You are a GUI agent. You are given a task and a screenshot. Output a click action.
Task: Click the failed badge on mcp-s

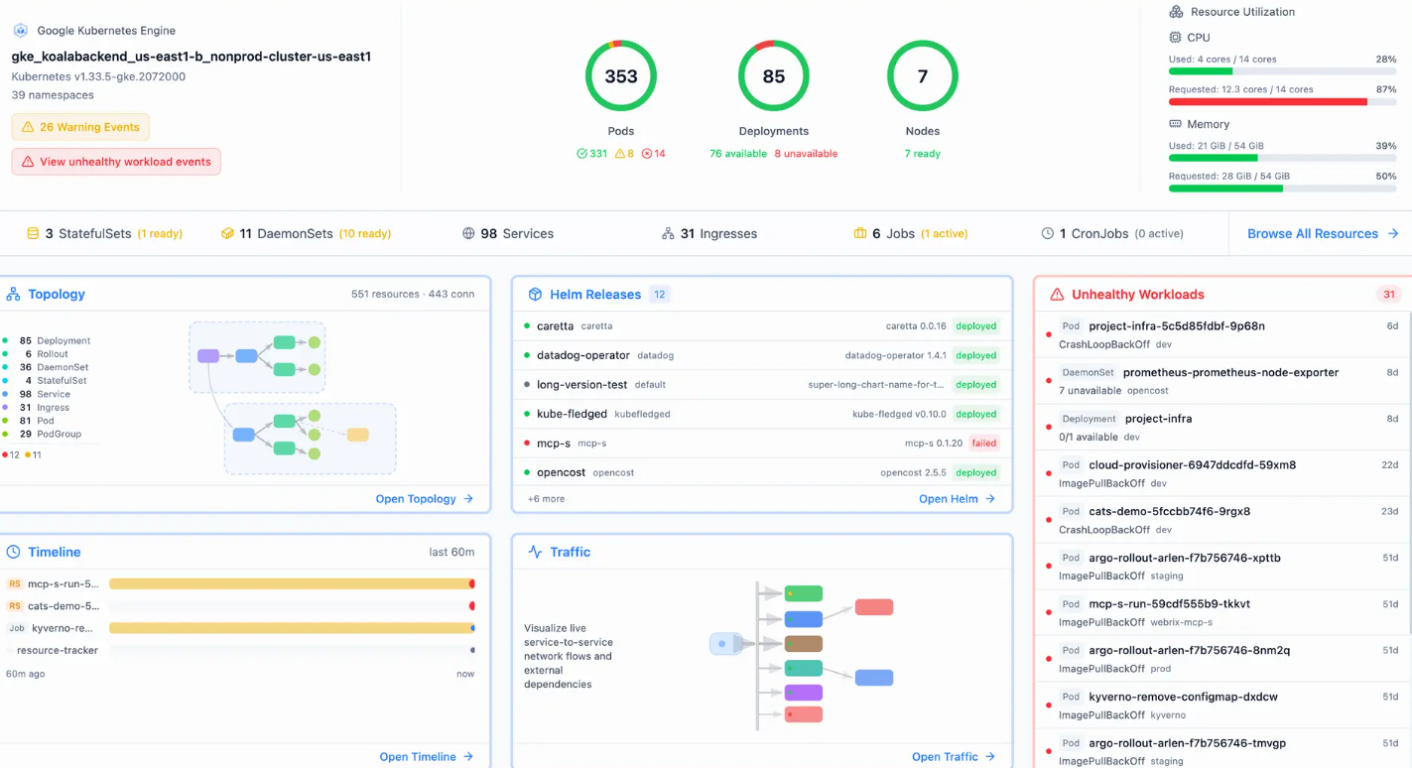(984, 443)
